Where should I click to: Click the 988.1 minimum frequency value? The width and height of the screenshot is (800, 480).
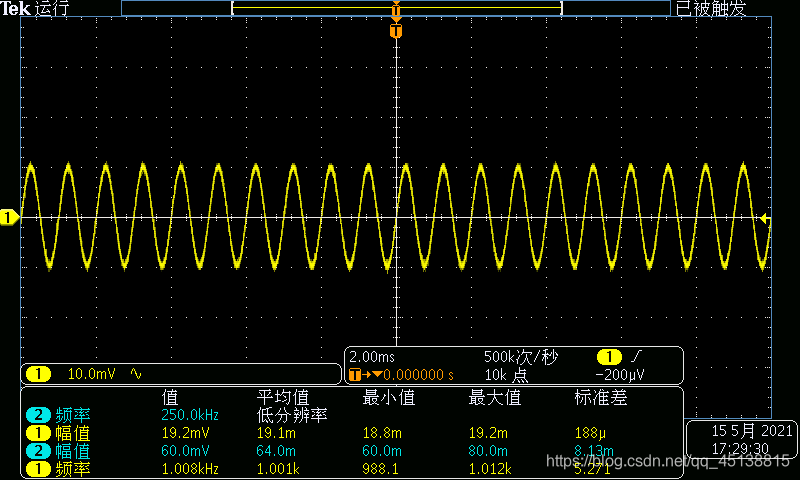point(381,469)
